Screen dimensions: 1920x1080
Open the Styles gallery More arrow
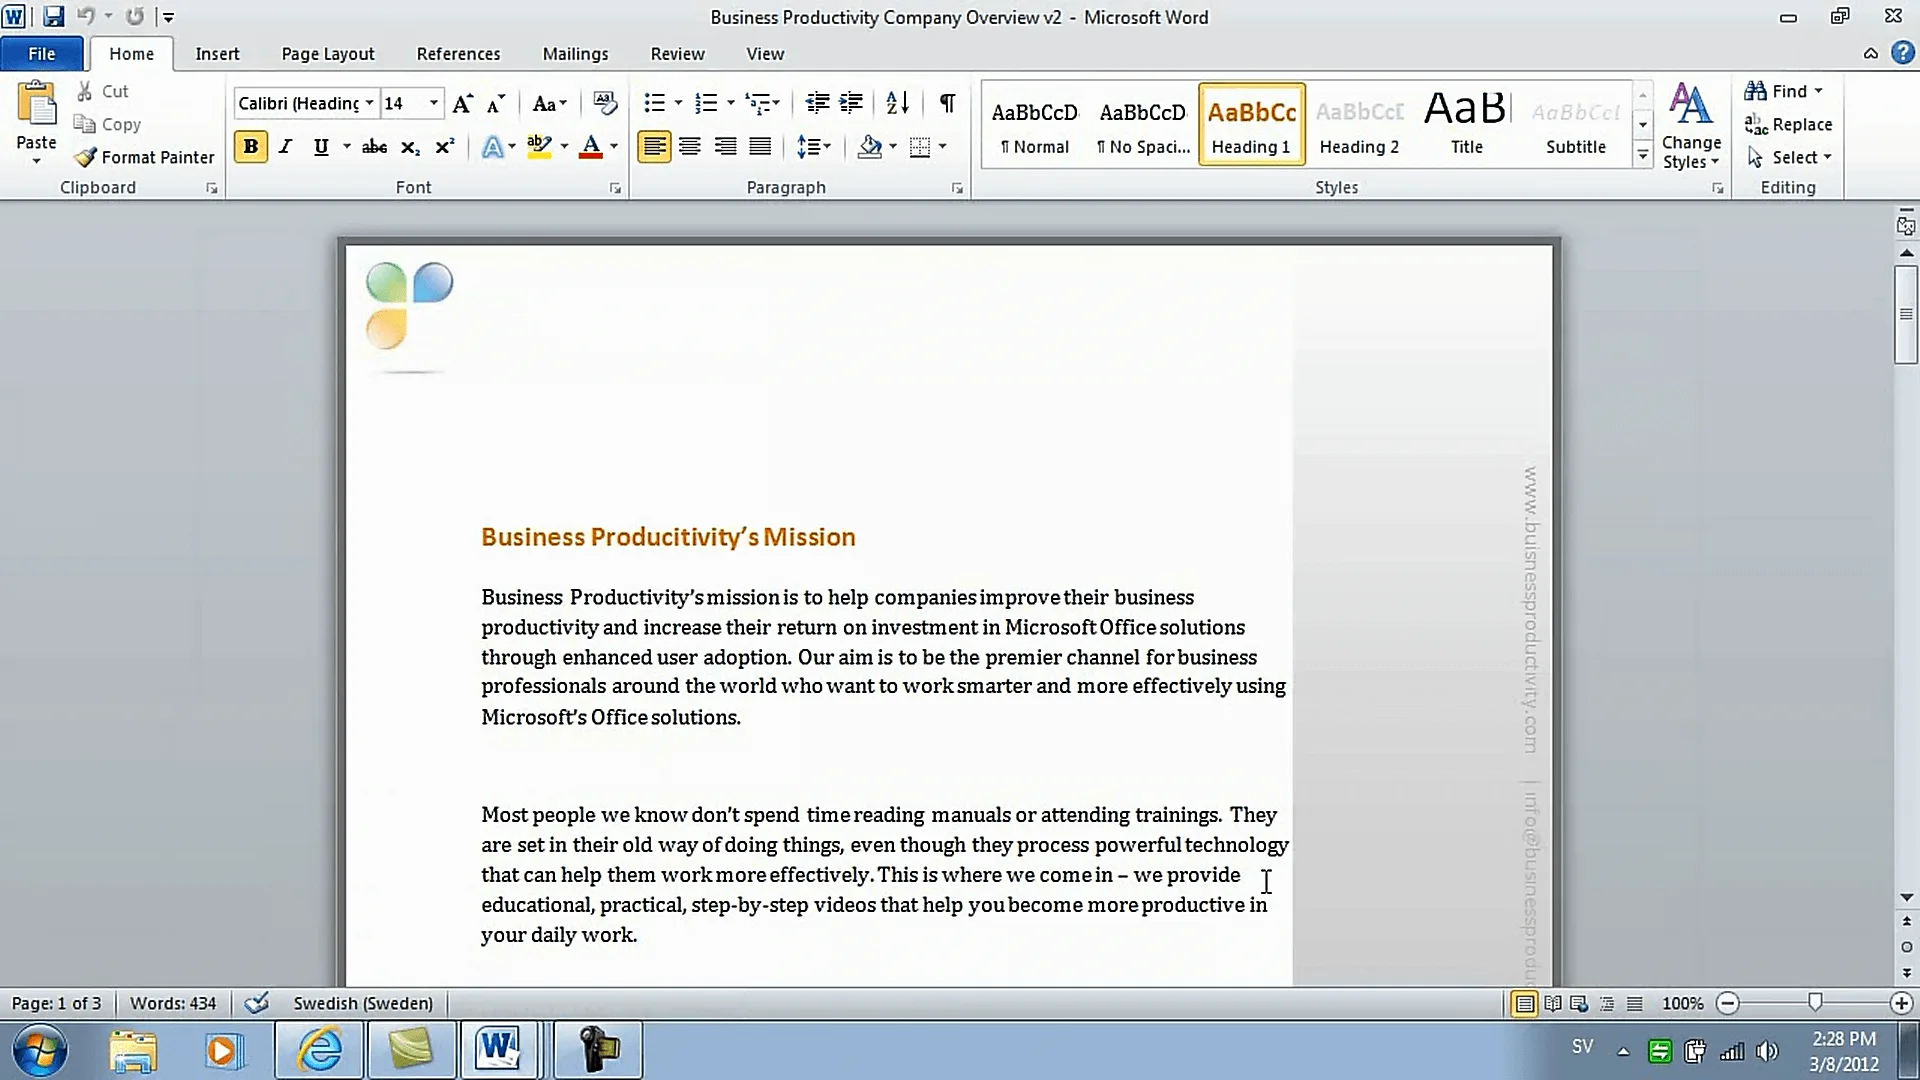pyautogui.click(x=1643, y=155)
